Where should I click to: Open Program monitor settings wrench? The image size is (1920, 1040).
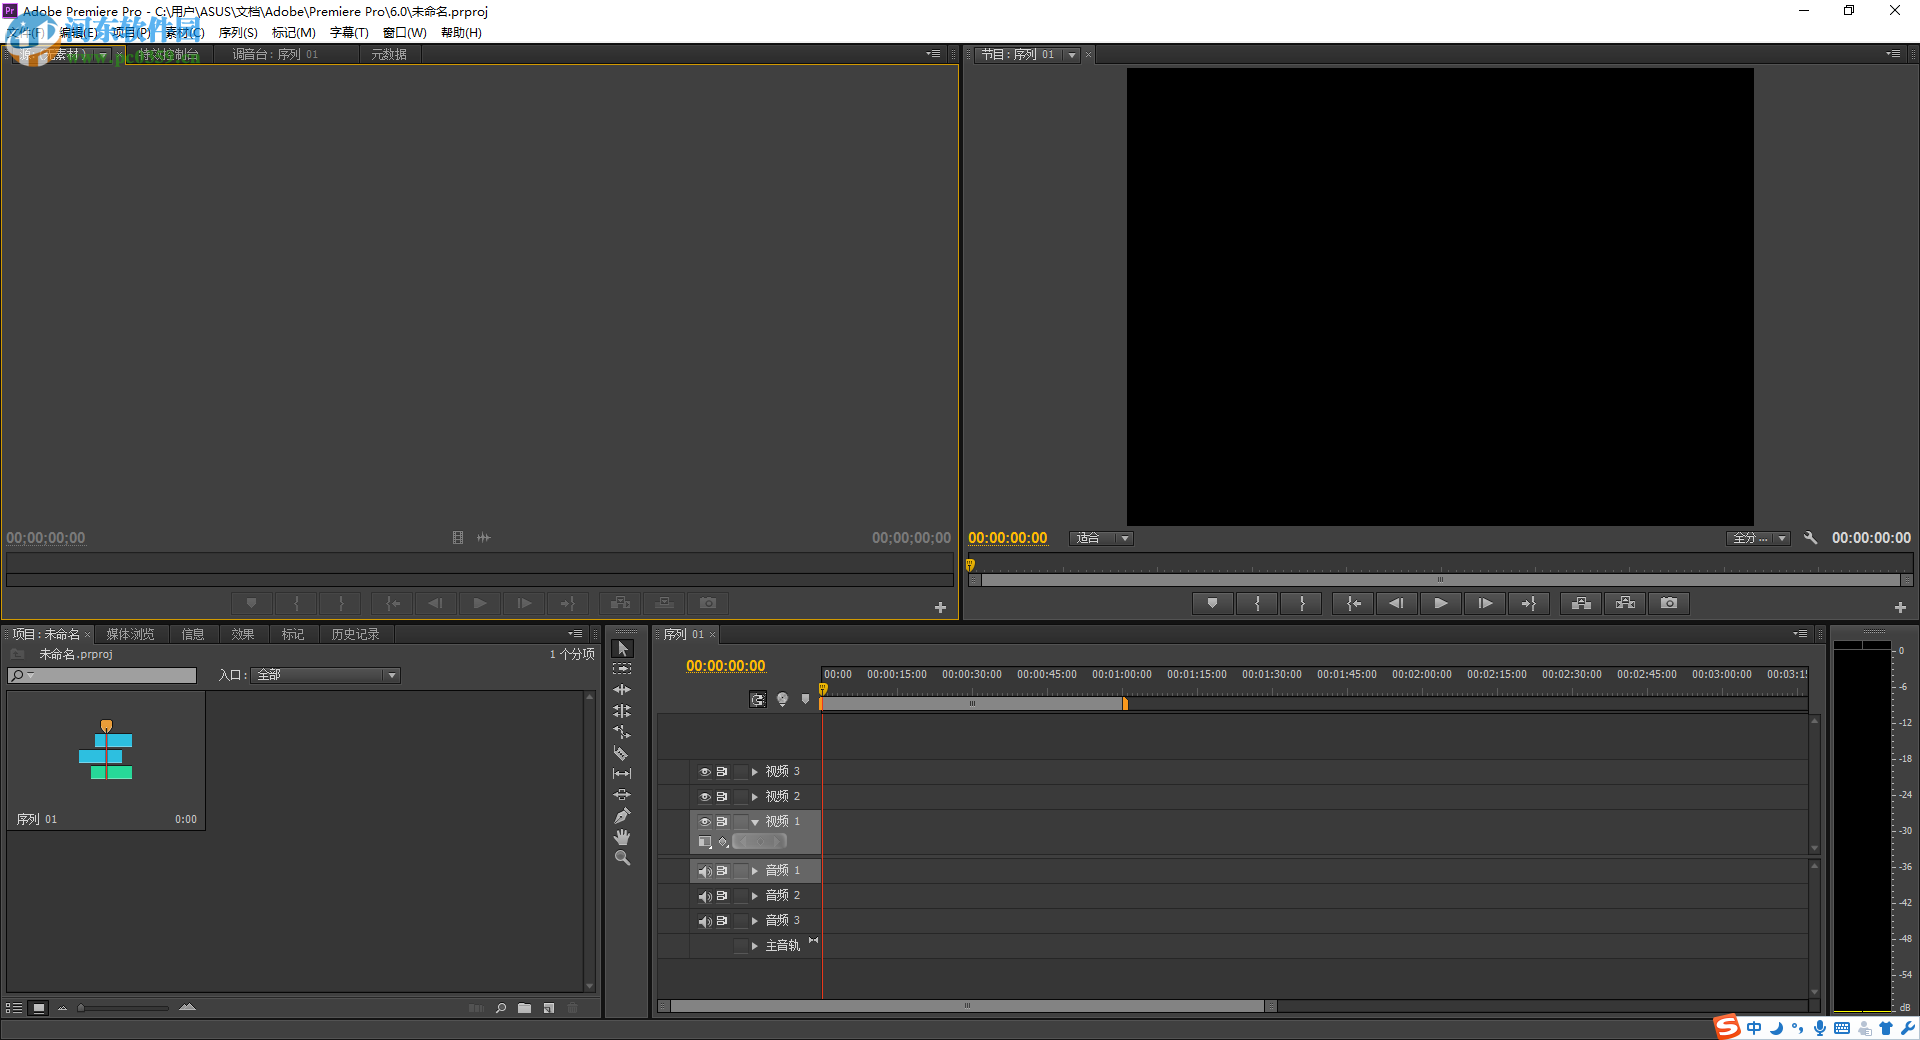pyautogui.click(x=1810, y=538)
